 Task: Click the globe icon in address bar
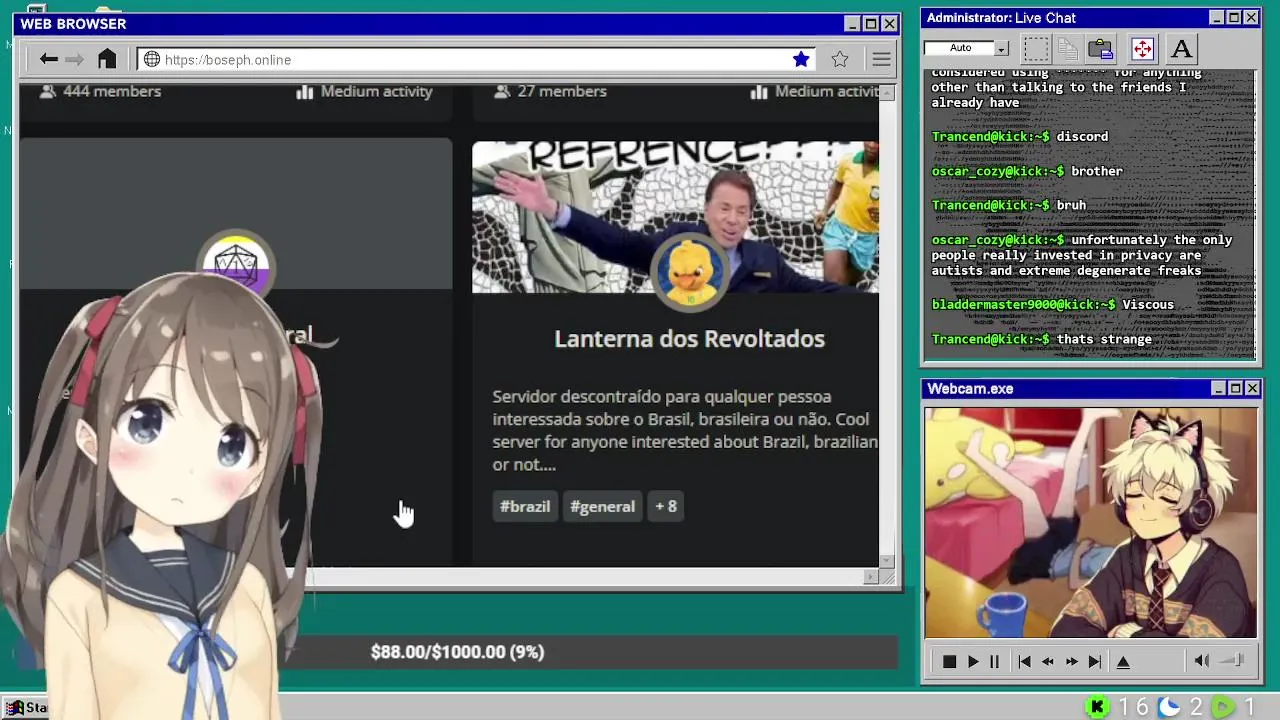(x=152, y=59)
